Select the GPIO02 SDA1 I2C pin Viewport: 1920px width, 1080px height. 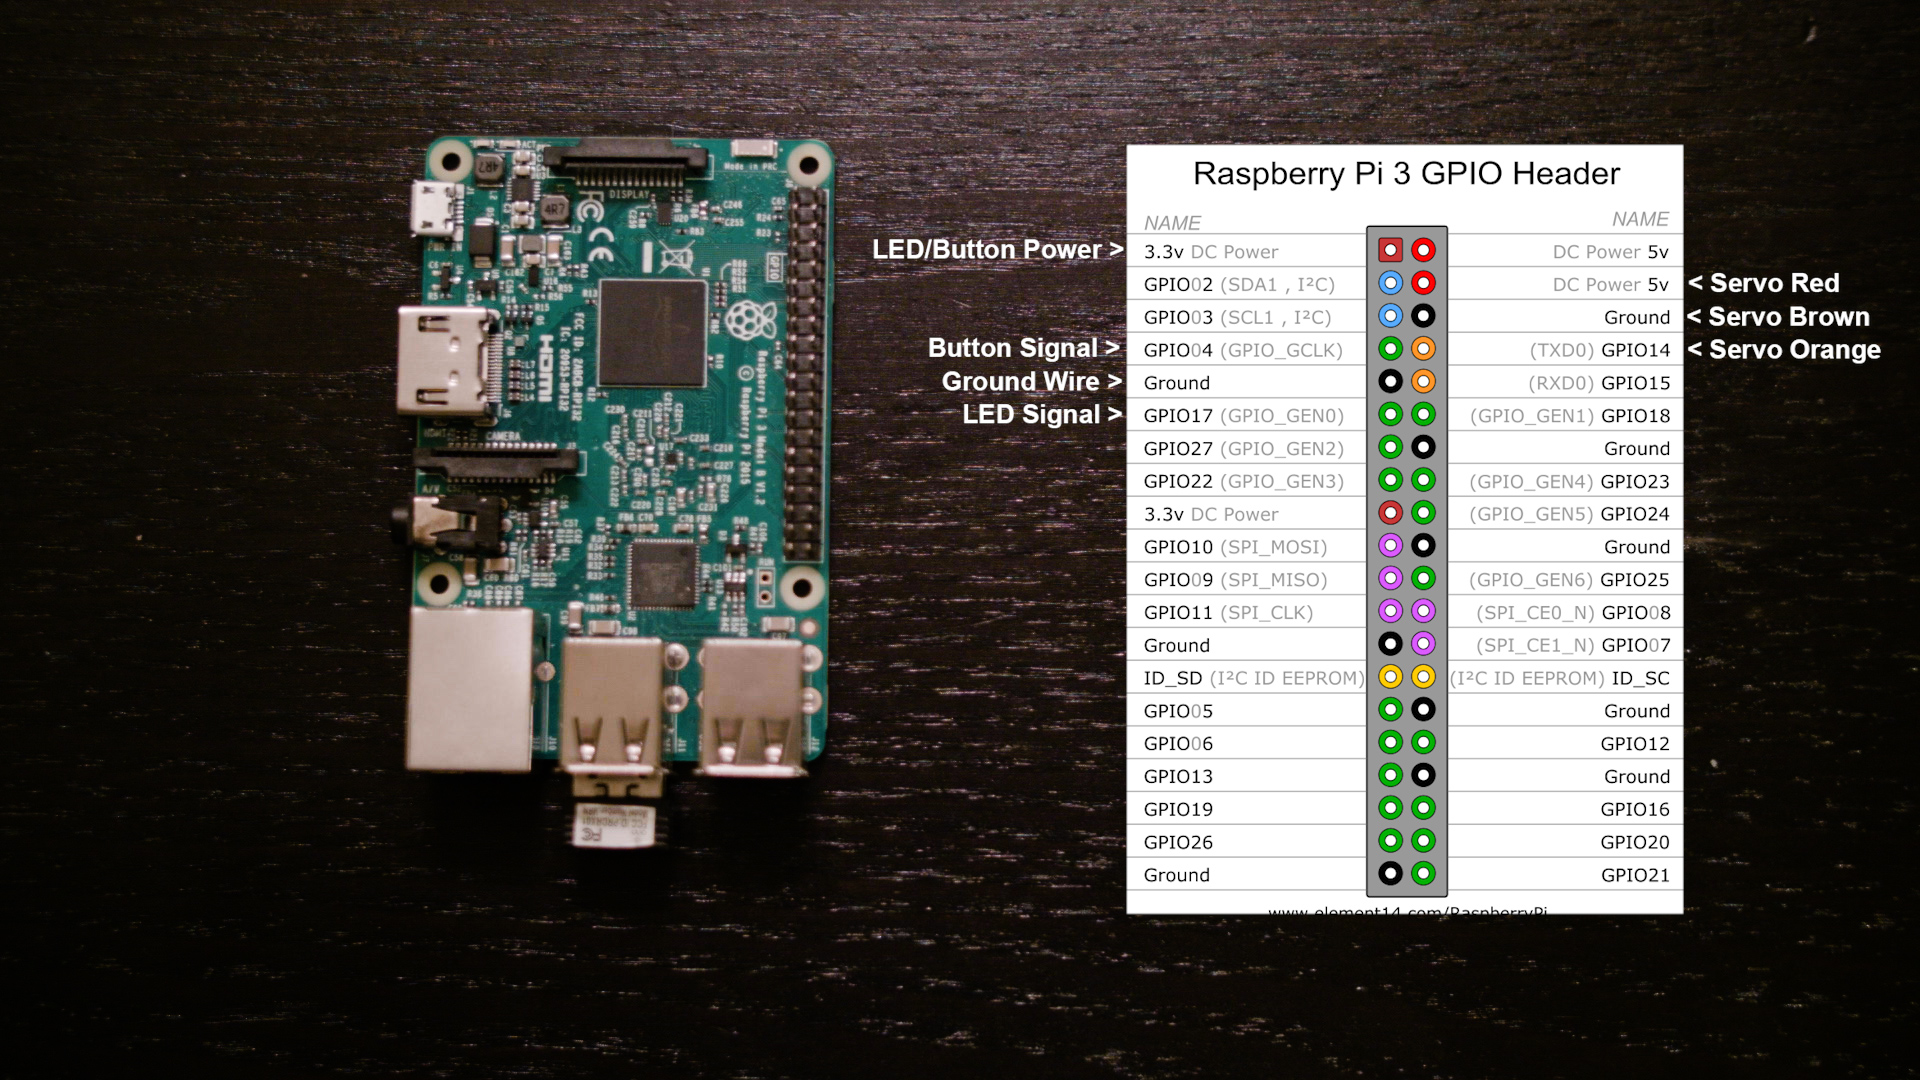coord(1389,282)
